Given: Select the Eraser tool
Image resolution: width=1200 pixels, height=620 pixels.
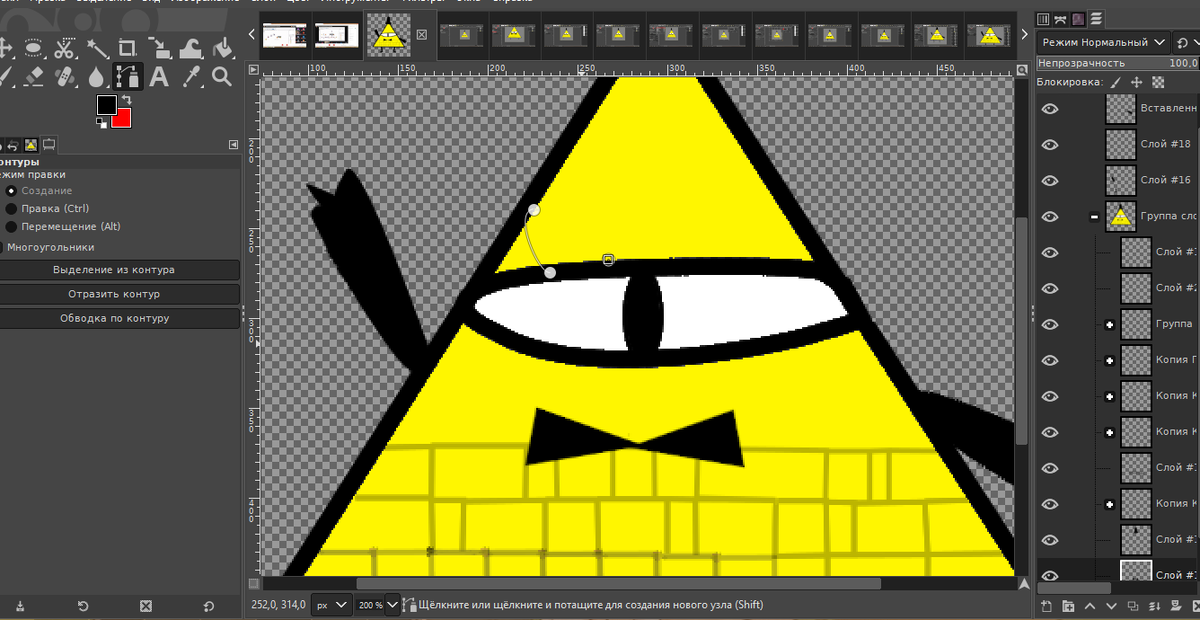Looking at the screenshot, I should (x=33, y=77).
